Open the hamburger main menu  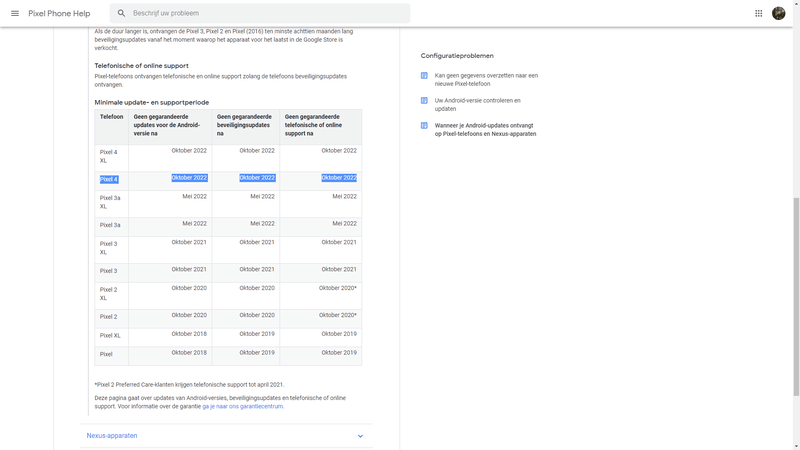[15, 13]
